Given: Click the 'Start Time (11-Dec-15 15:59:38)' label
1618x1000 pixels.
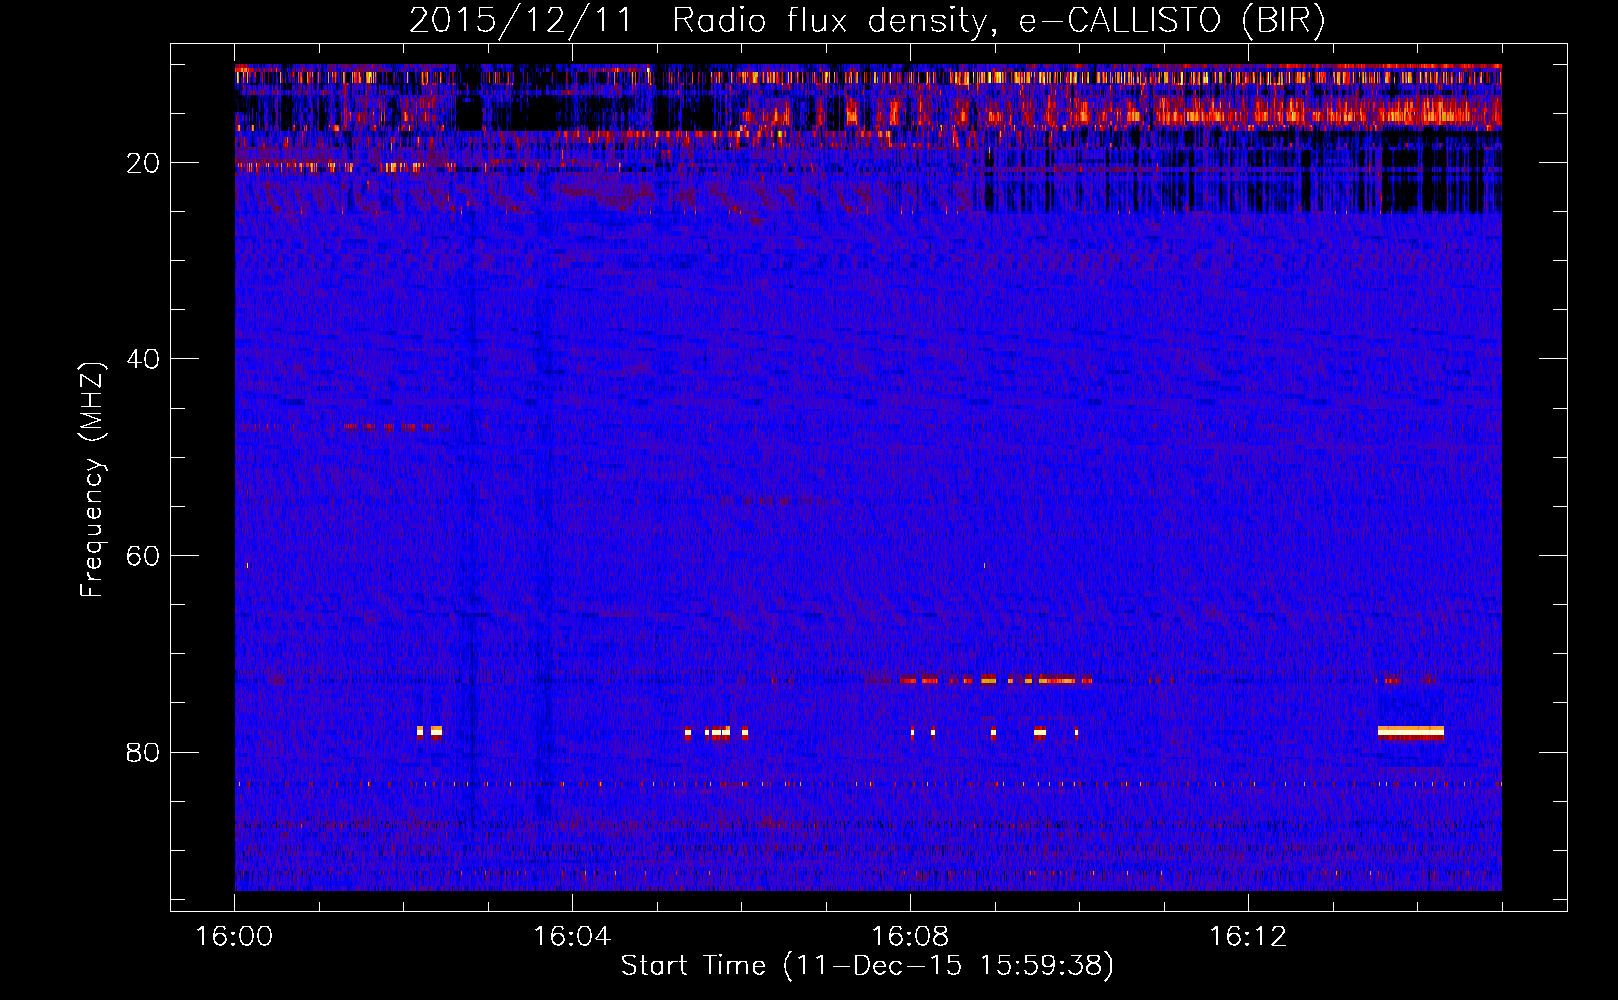Looking at the screenshot, I should tap(867, 966).
